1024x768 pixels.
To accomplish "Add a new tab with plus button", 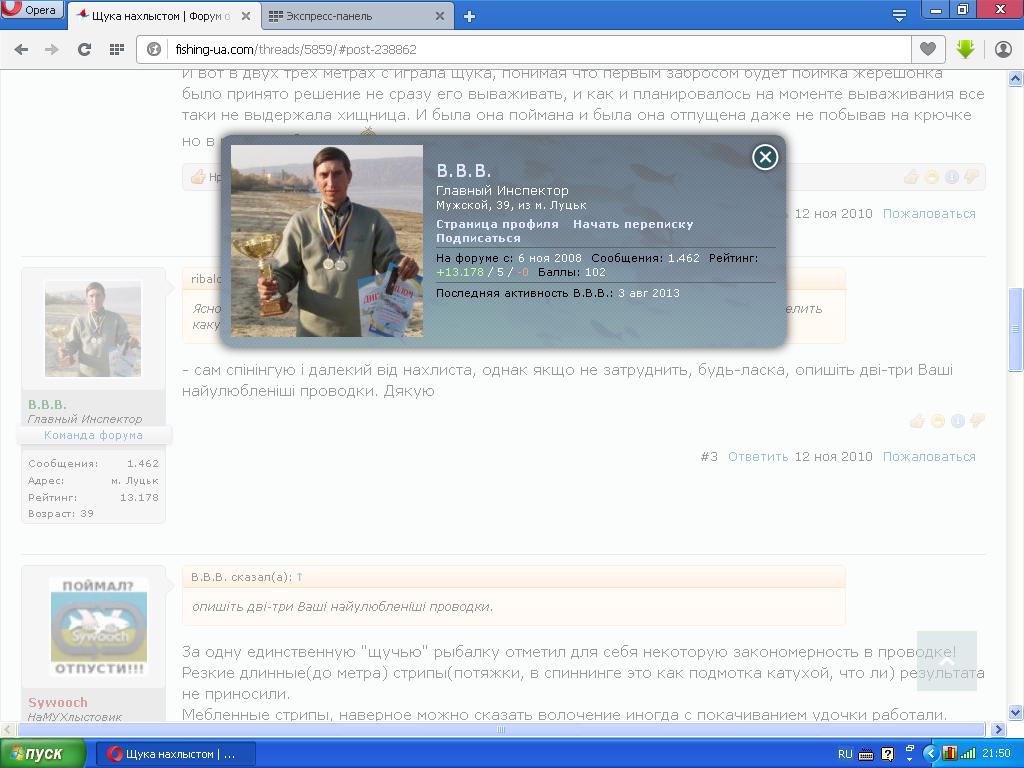I will tap(469, 16).
